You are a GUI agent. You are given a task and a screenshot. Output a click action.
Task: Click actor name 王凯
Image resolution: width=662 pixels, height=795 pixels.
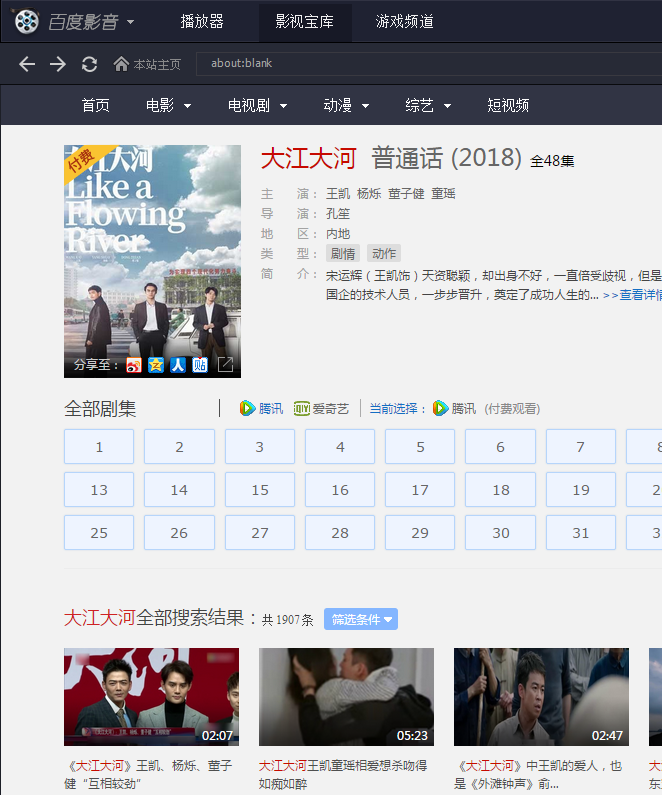point(338,194)
